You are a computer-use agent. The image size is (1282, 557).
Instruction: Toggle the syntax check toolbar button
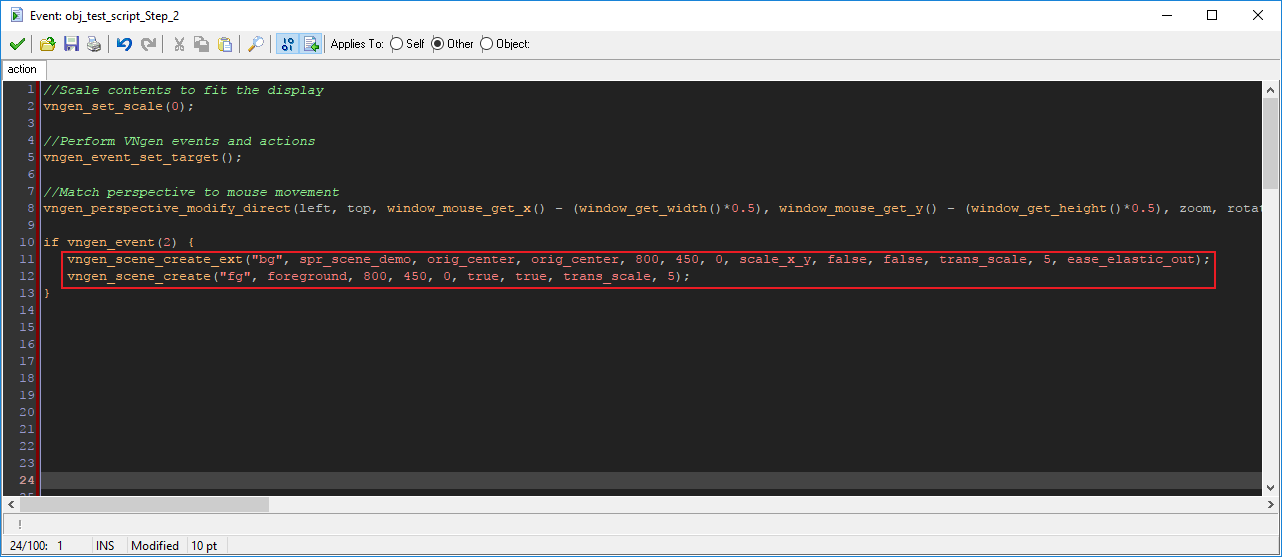(x=287, y=44)
